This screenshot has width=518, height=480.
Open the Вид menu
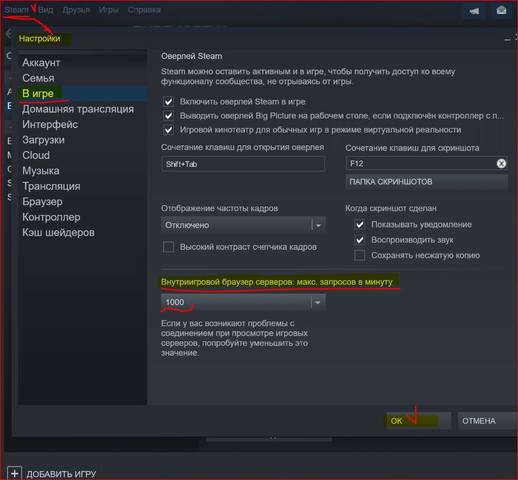point(46,10)
